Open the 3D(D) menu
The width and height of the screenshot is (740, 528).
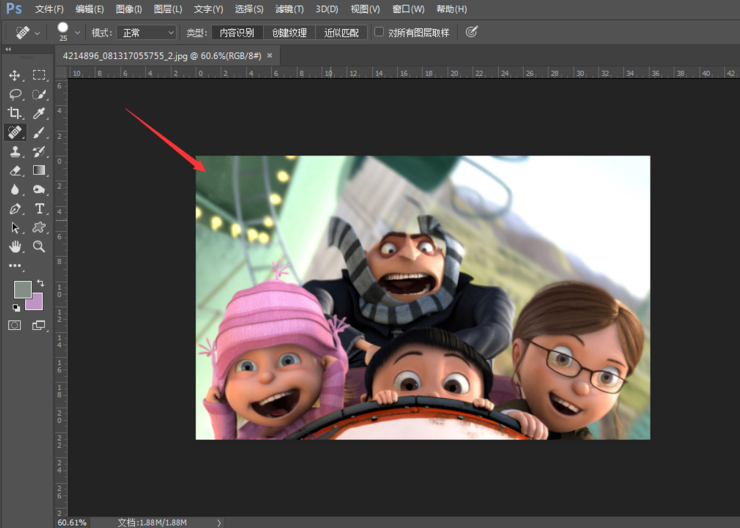point(327,9)
